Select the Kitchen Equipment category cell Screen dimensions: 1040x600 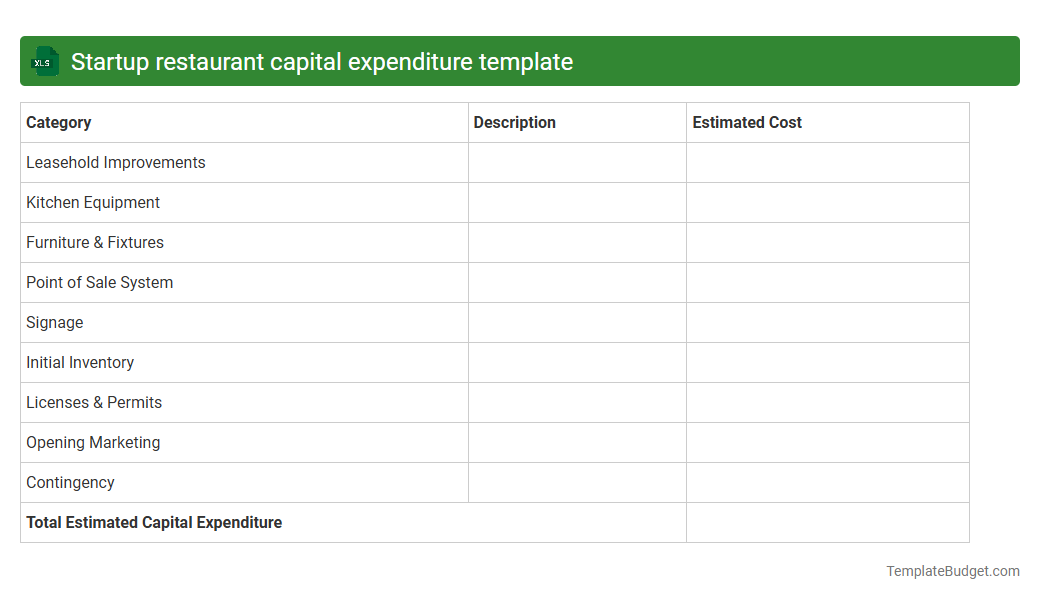(x=92, y=202)
